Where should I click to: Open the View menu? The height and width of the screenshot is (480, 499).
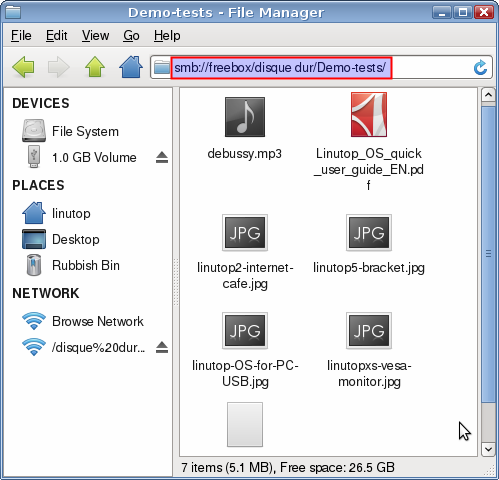click(95, 35)
